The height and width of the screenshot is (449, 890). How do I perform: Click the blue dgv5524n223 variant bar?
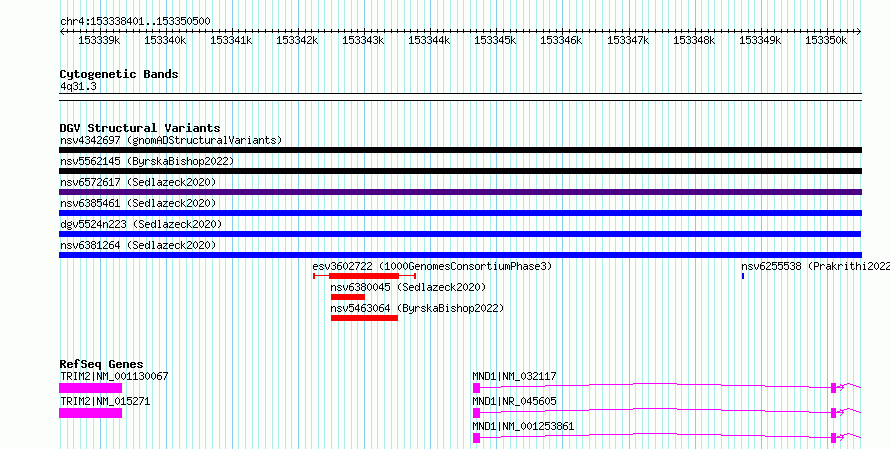(x=460, y=234)
